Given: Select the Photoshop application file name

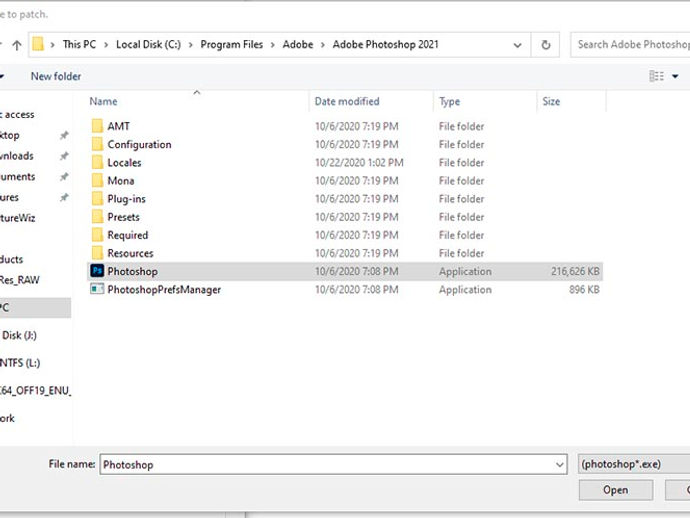Looking at the screenshot, I should (132, 272).
